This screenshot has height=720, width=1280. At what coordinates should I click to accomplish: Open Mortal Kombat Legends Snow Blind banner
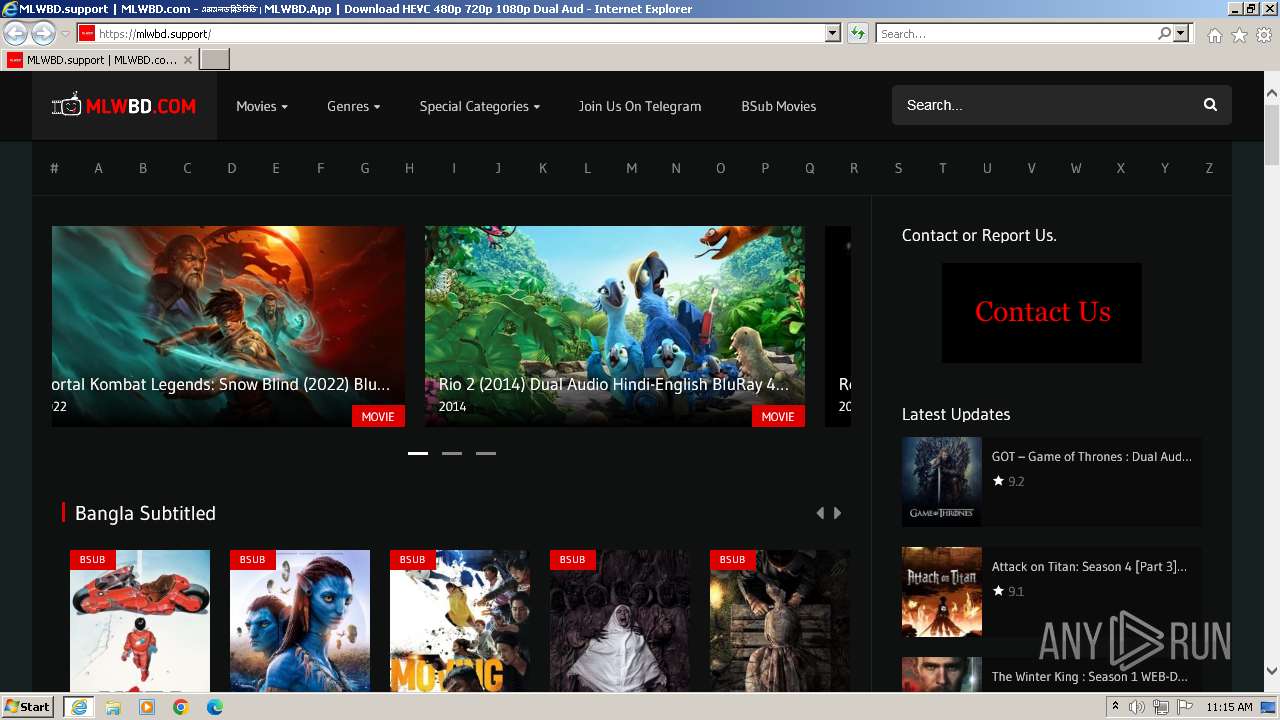coord(228,326)
